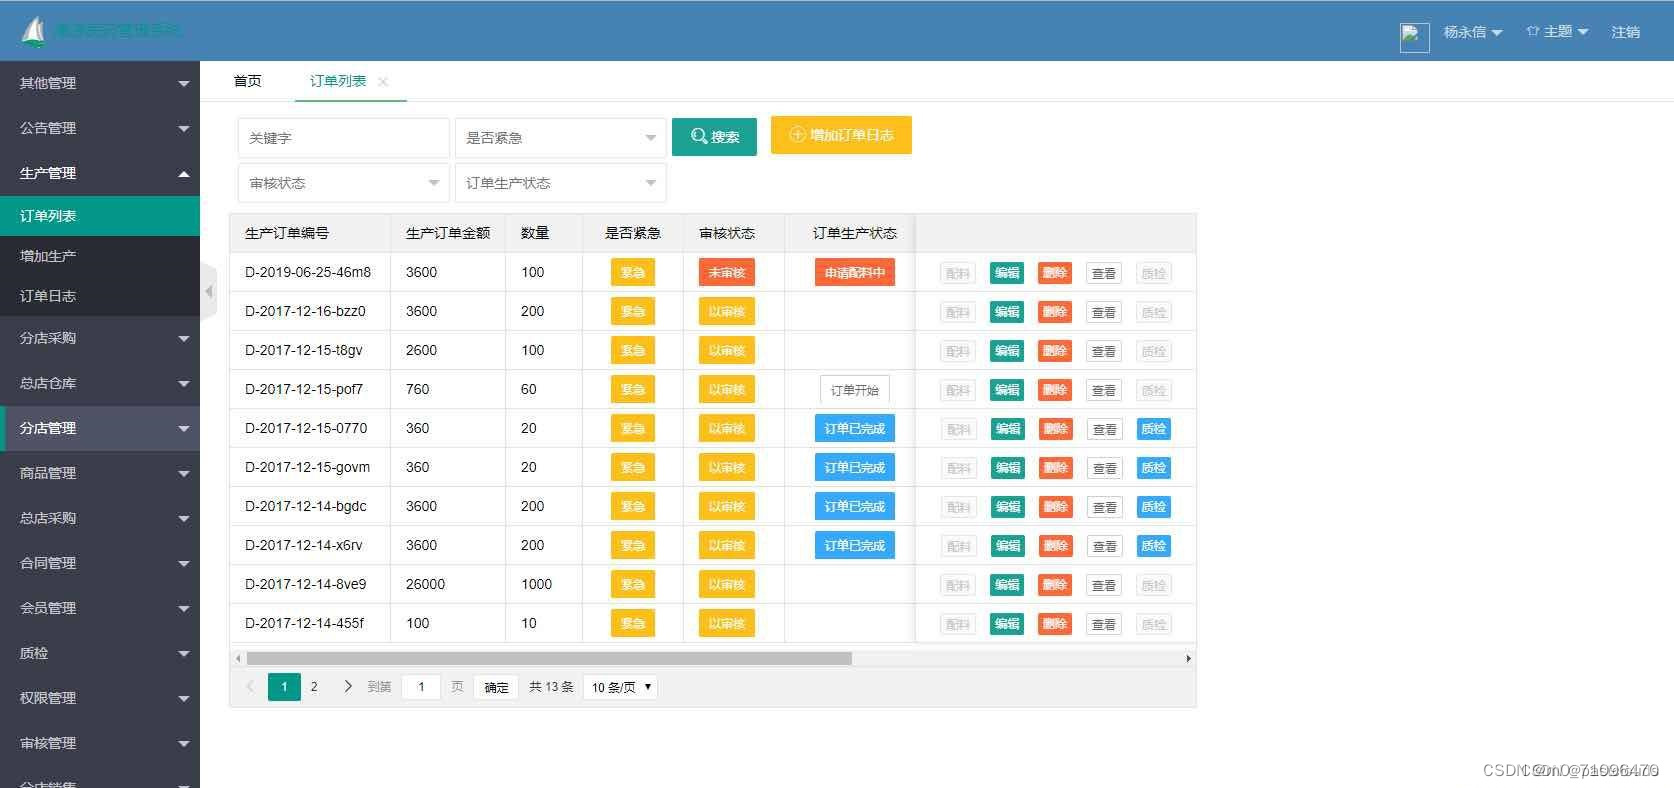Click order number D-2017-12-15-t8gv cell
This screenshot has height=788, width=1674.
pyautogui.click(x=310, y=350)
